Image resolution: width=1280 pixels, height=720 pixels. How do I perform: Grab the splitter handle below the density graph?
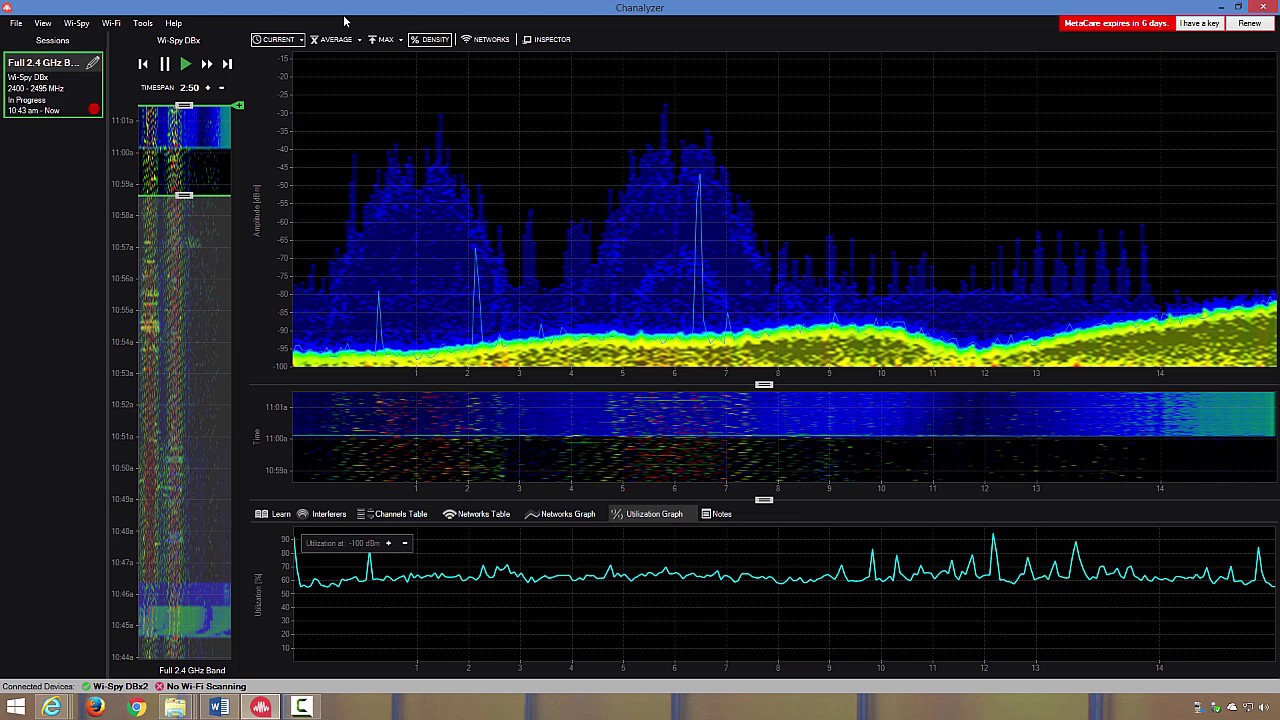pos(764,384)
